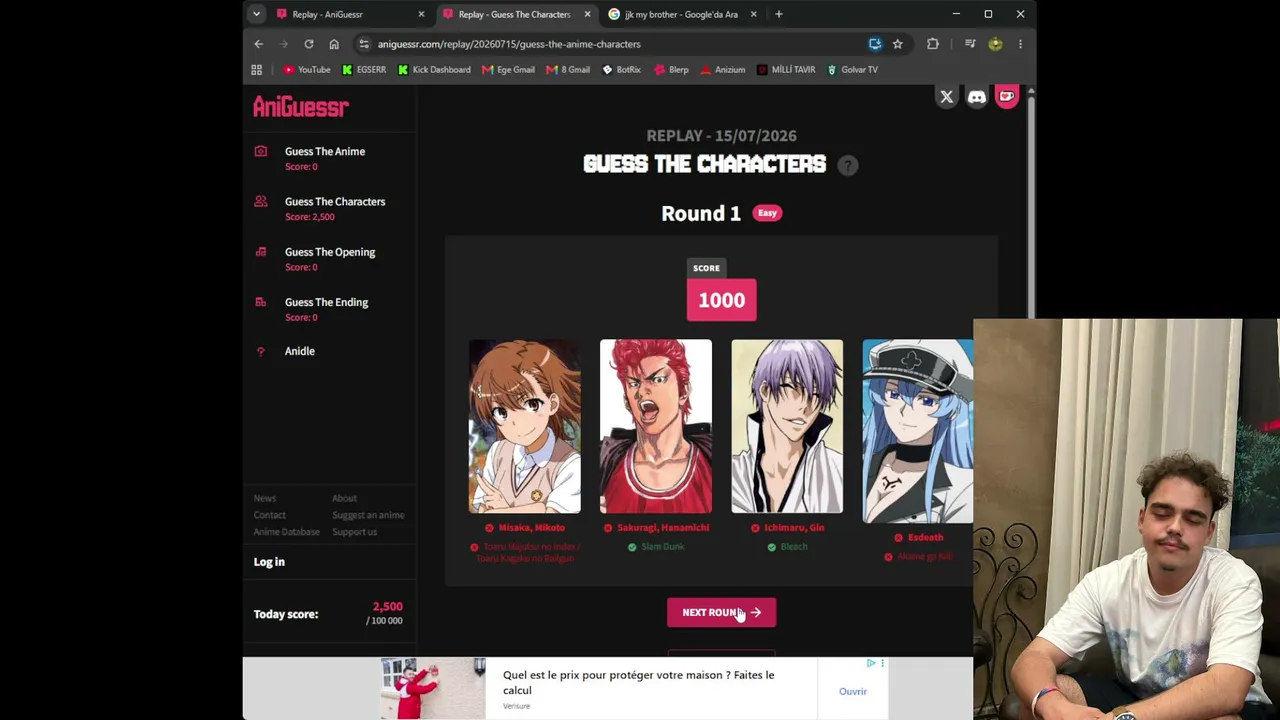
Task: Open the Contact footer link
Action: pos(269,515)
